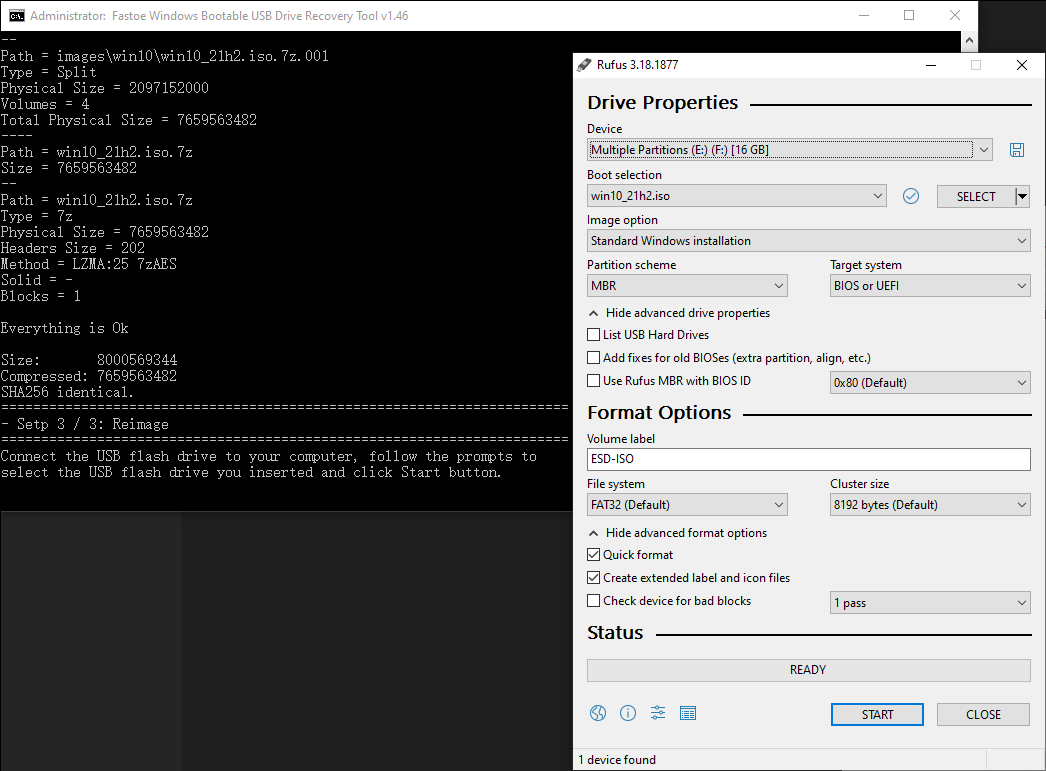Open the Device dropdown showing Multiple Partitions

[x=790, y=150]
